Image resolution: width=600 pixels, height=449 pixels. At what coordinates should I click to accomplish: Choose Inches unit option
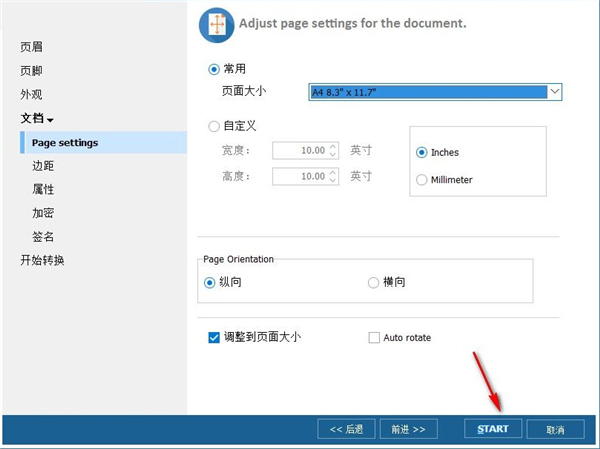pyautogui.click(x=421, y=152)
